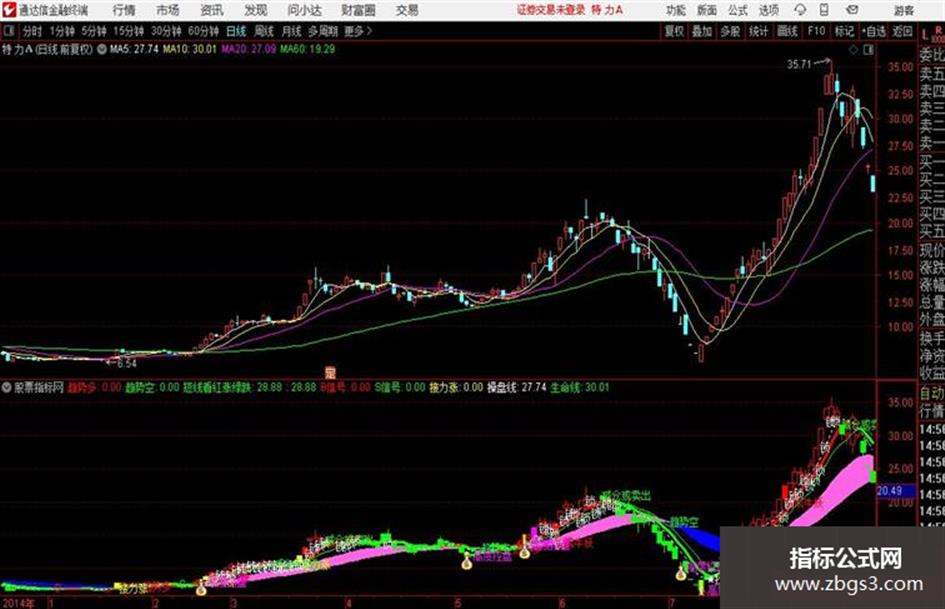Click the 叠加 overlay button
The height and width of the screenshot is (609, 945).
pyautogui.click(x=702, y=31)
